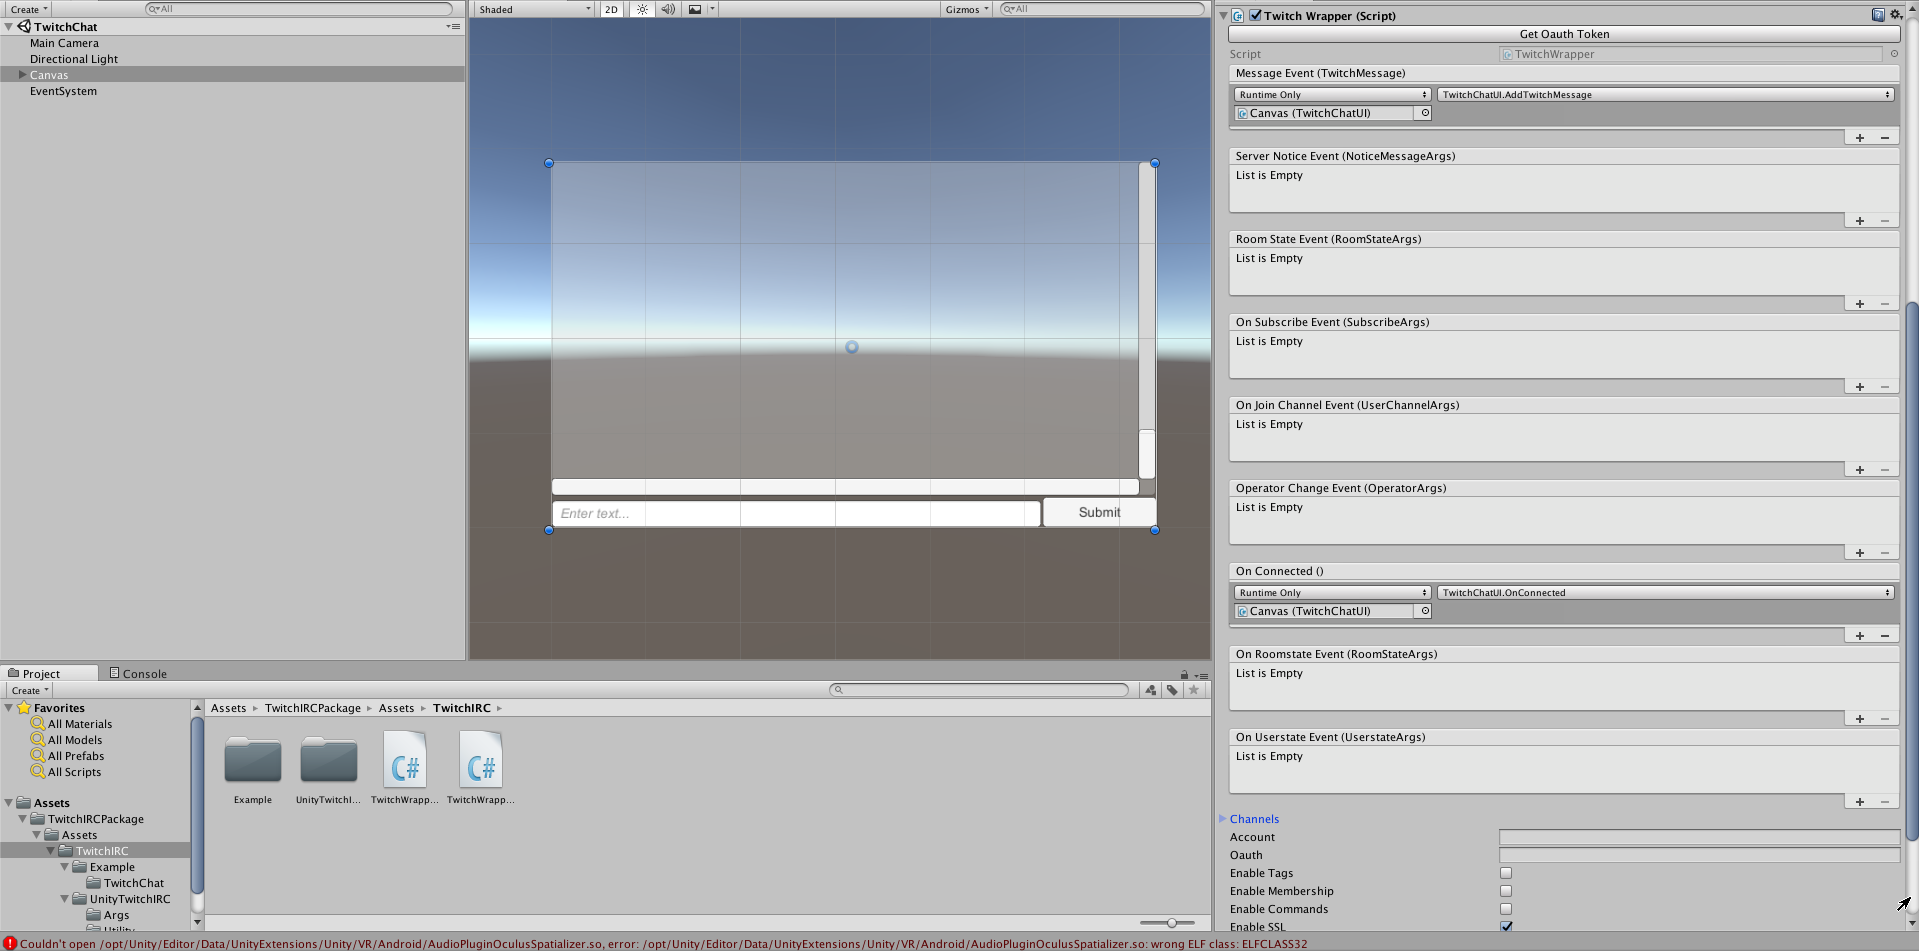Collapse the UnityTwitchIRC folder in tree
Screen dimensions: 1919x951
pos(65,899)
